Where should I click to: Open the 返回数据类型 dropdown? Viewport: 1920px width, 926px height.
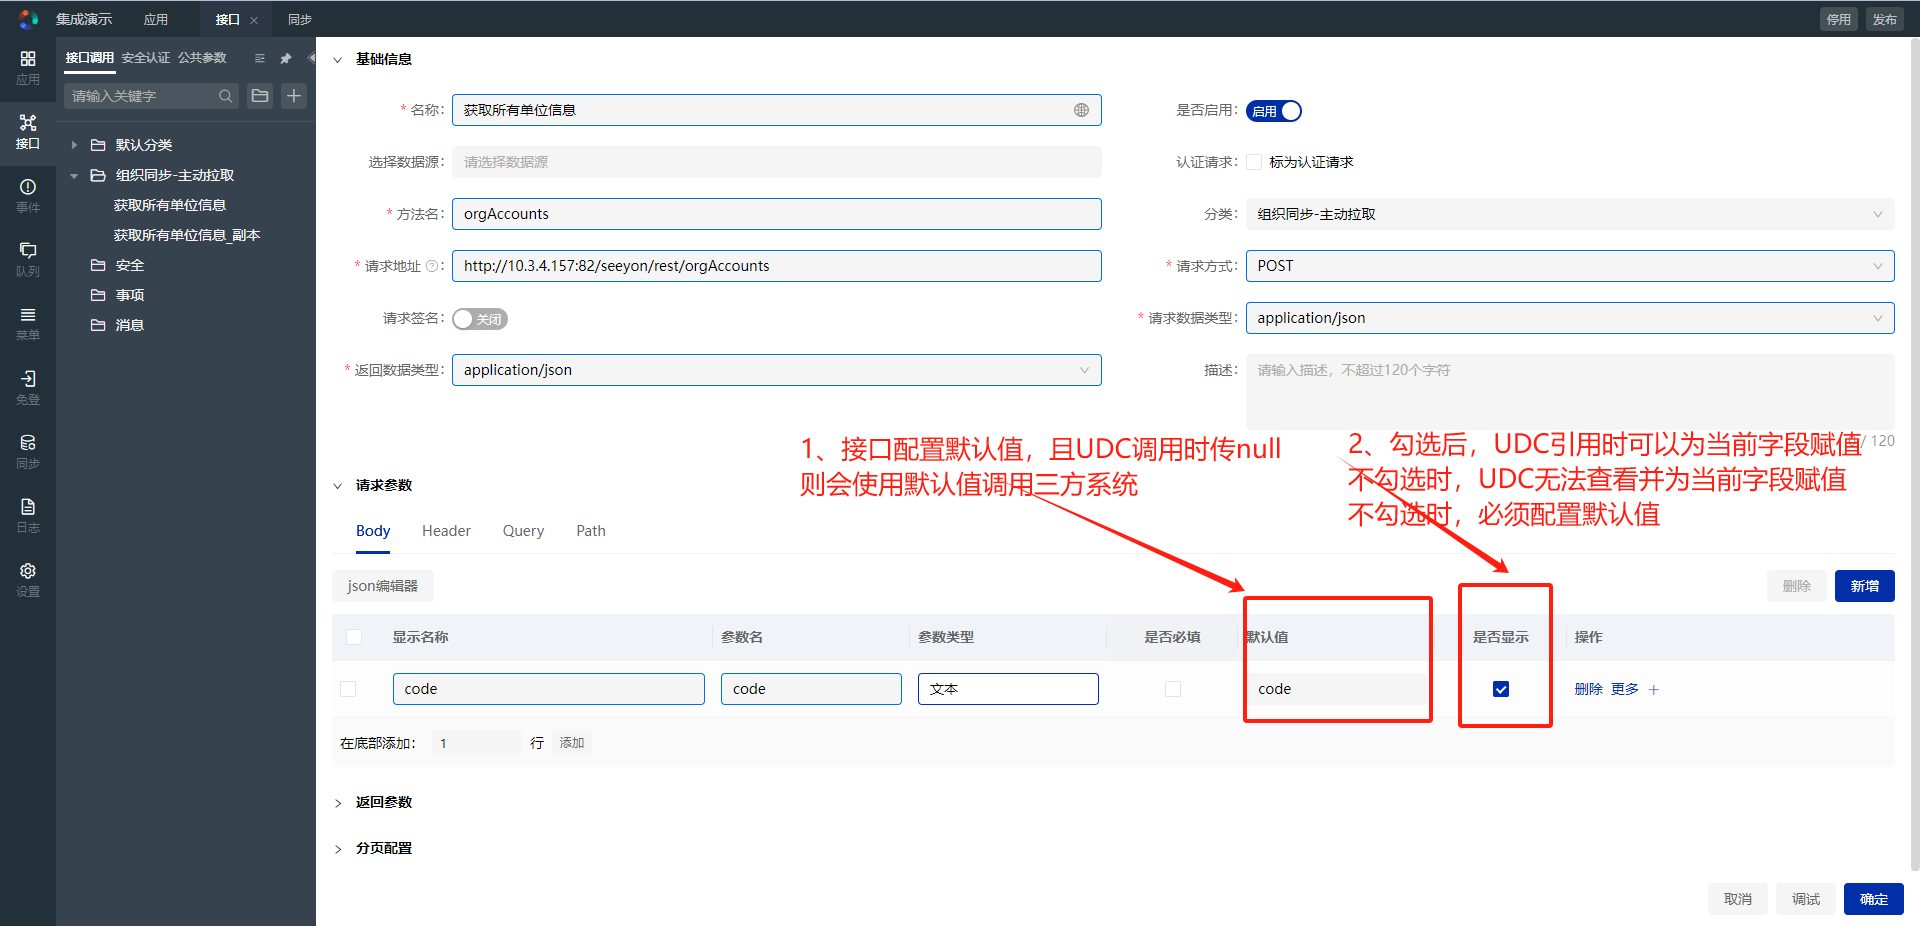click(x=777, y=370)
